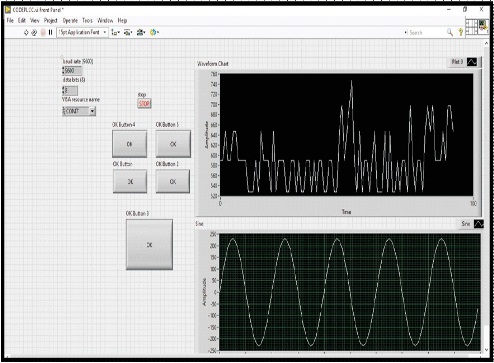Click the OK Button 4 control

[130, 144]
